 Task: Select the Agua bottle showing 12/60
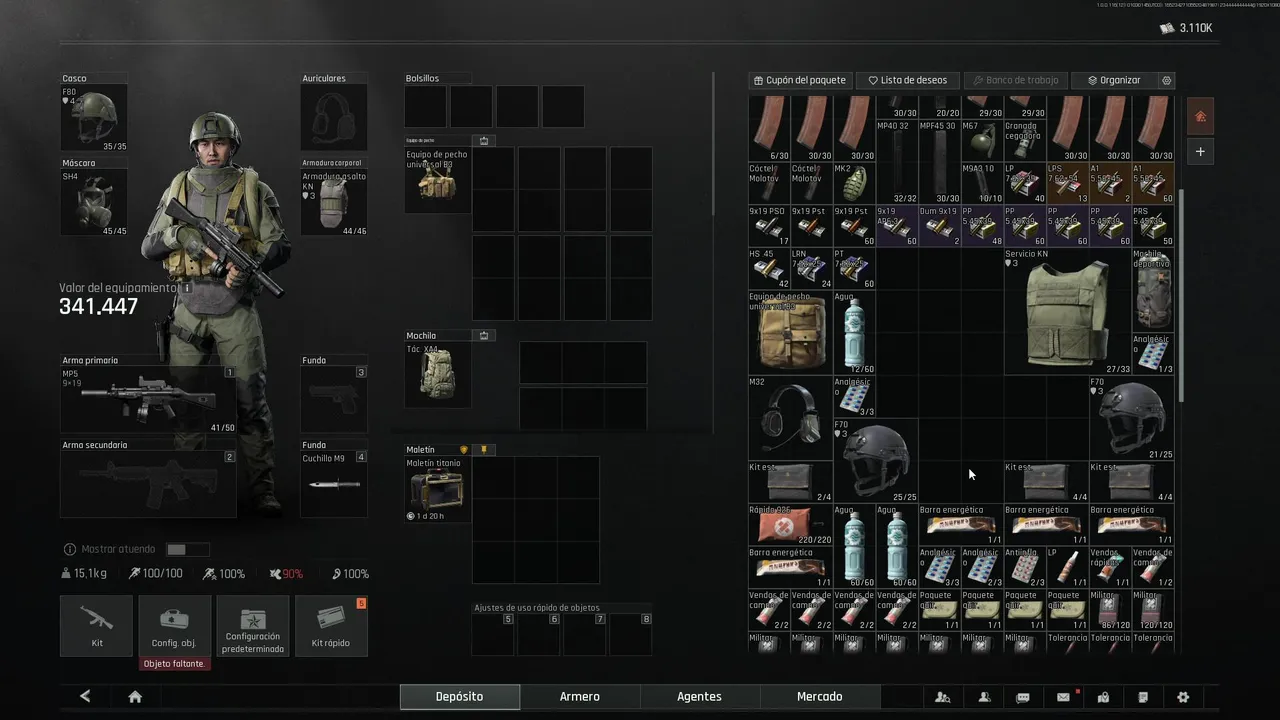pyautogui.click(x=854, y=332)
